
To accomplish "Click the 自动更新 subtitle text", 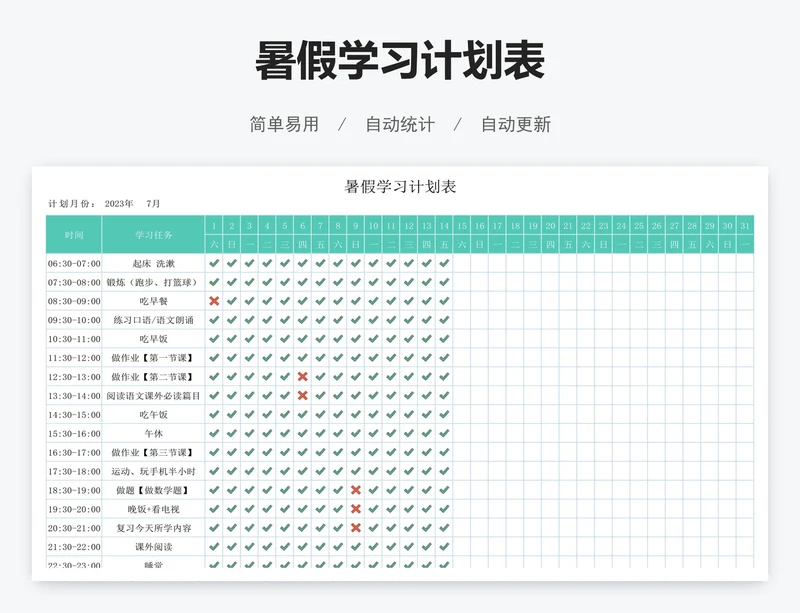I will click(516, 125).
